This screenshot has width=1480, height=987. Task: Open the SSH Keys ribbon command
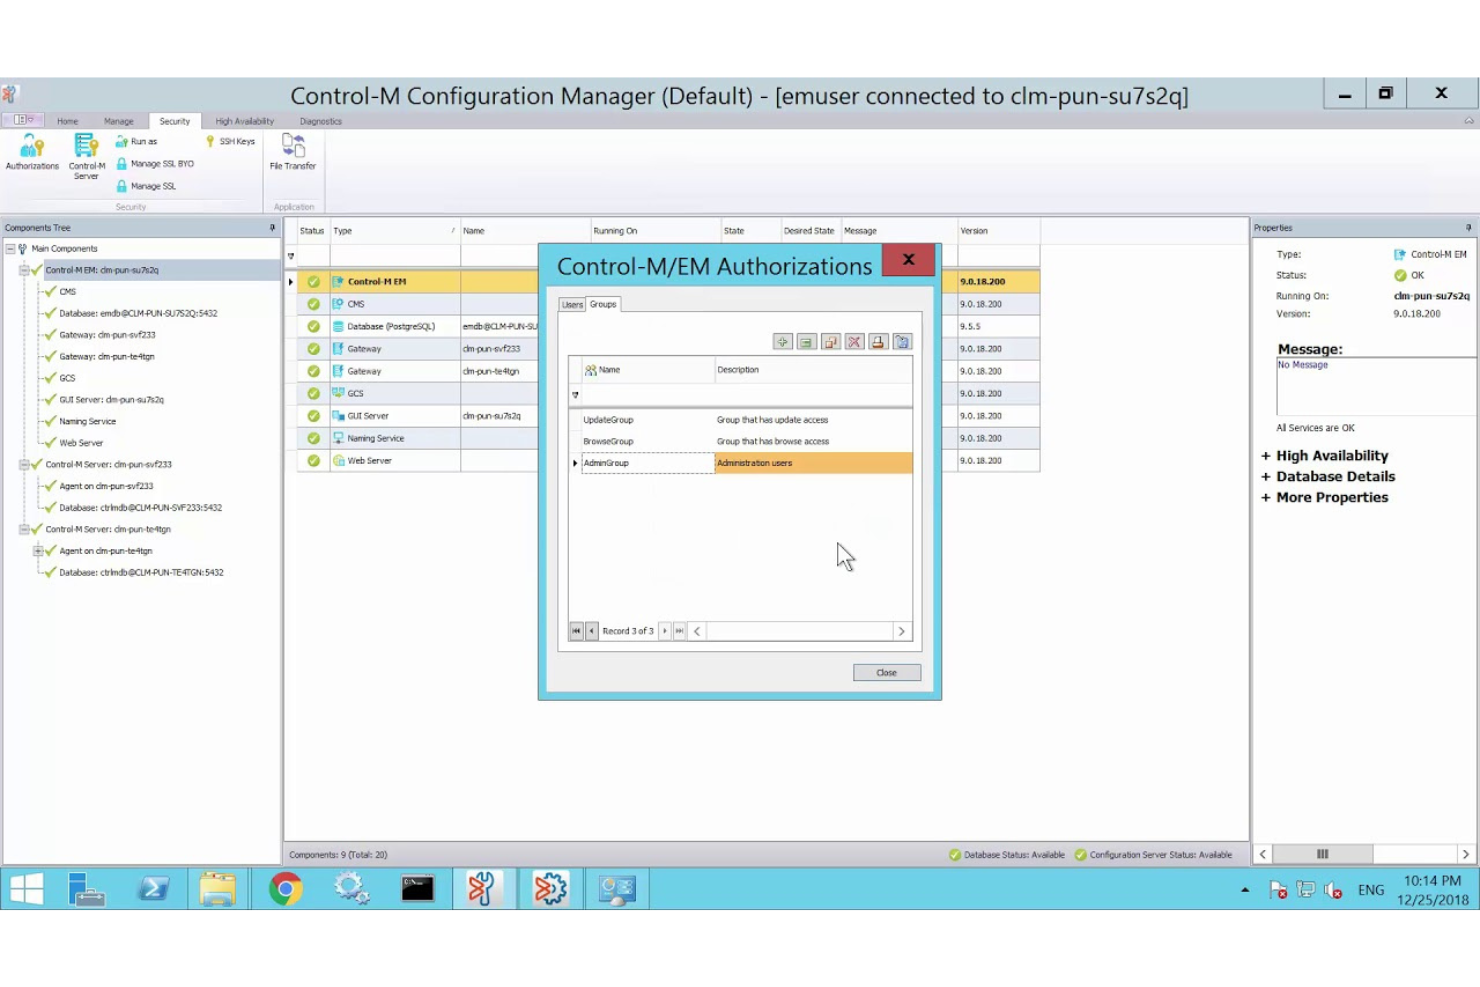click(x=230, y=141)
